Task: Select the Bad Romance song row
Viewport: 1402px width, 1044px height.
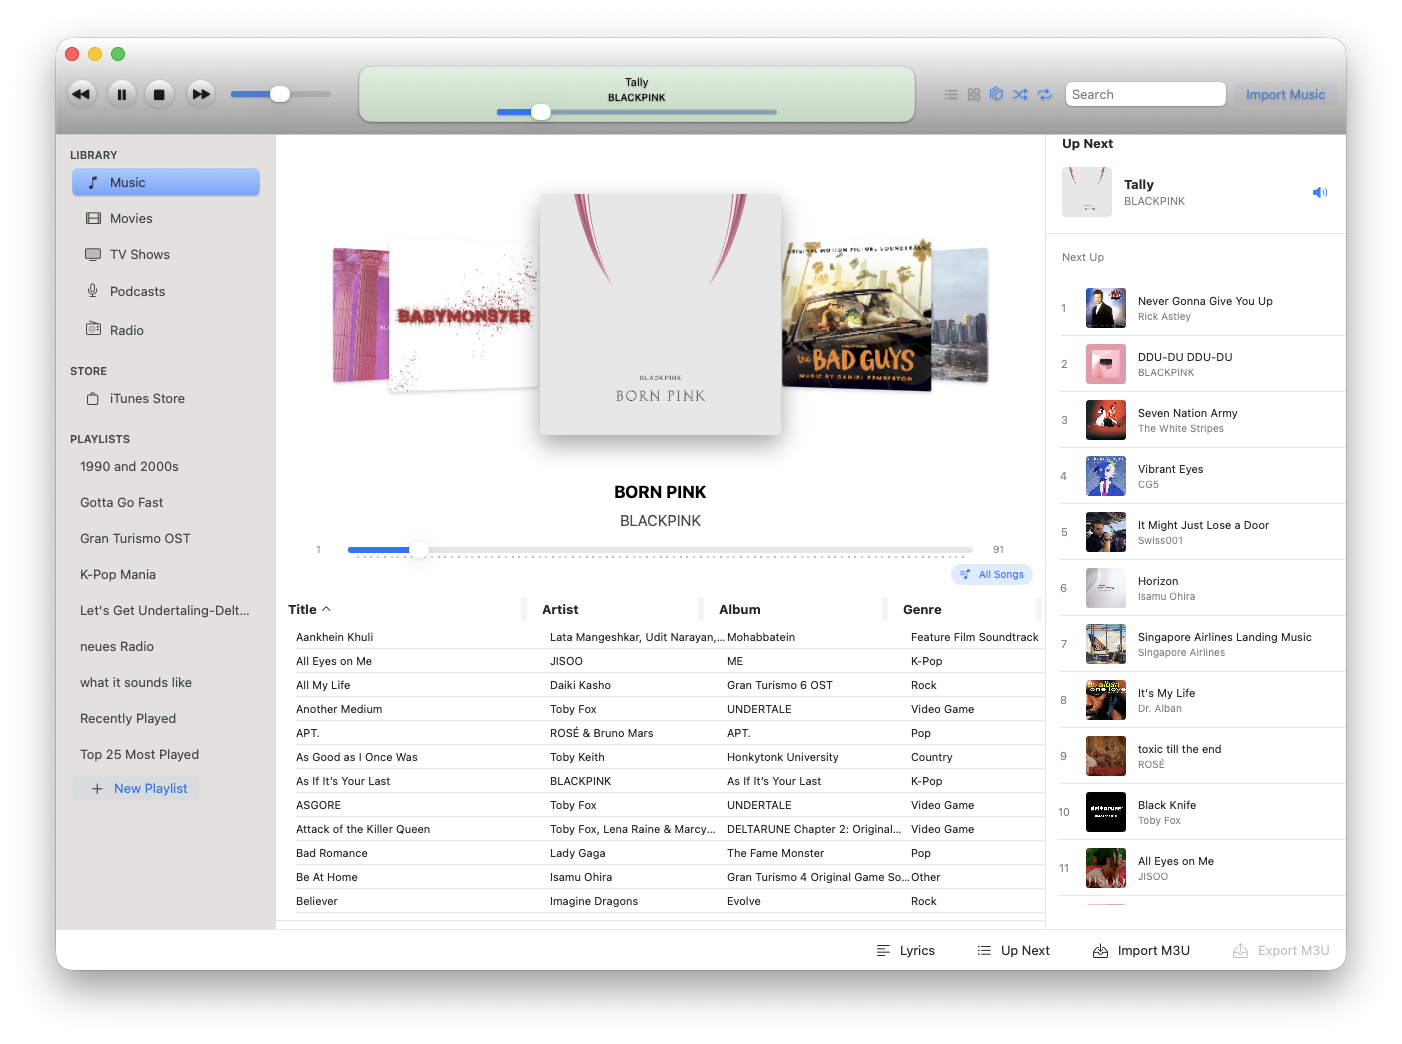Action: (665, 853)
